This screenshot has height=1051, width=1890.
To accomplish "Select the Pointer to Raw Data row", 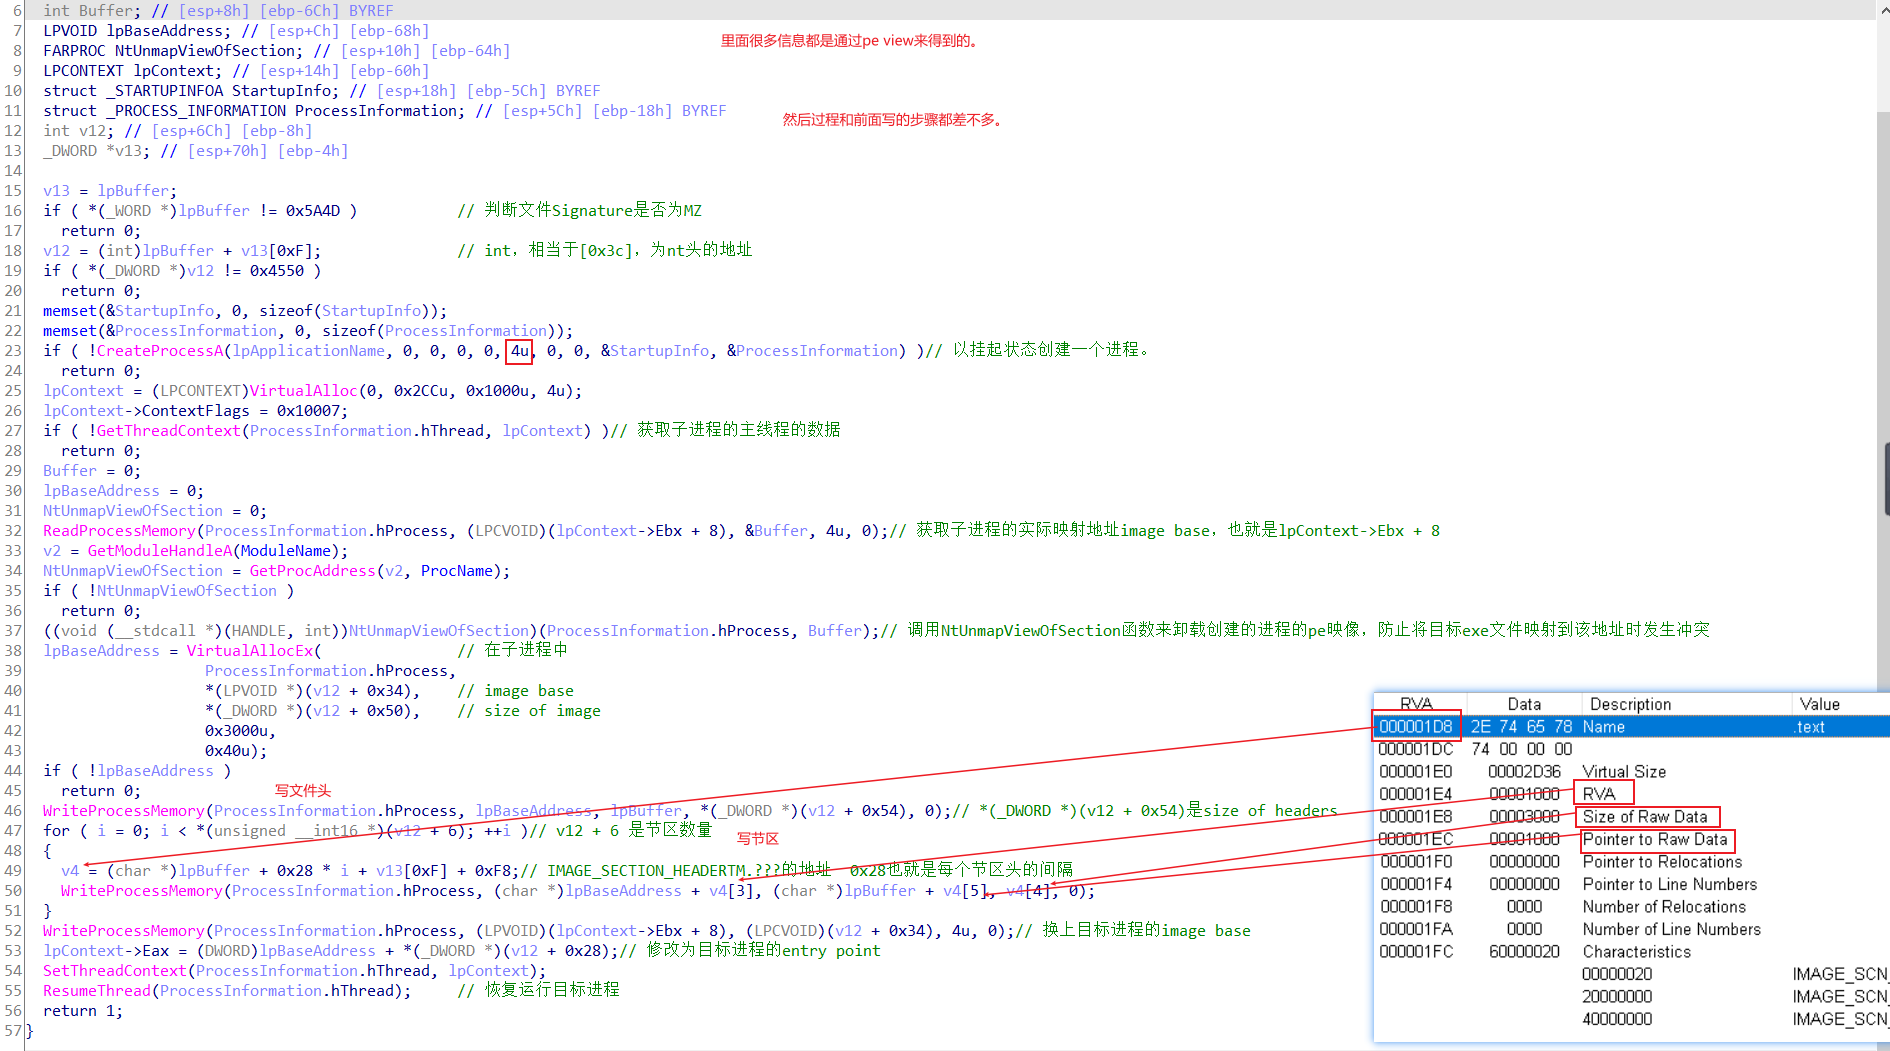I will tap(1632, 839).
